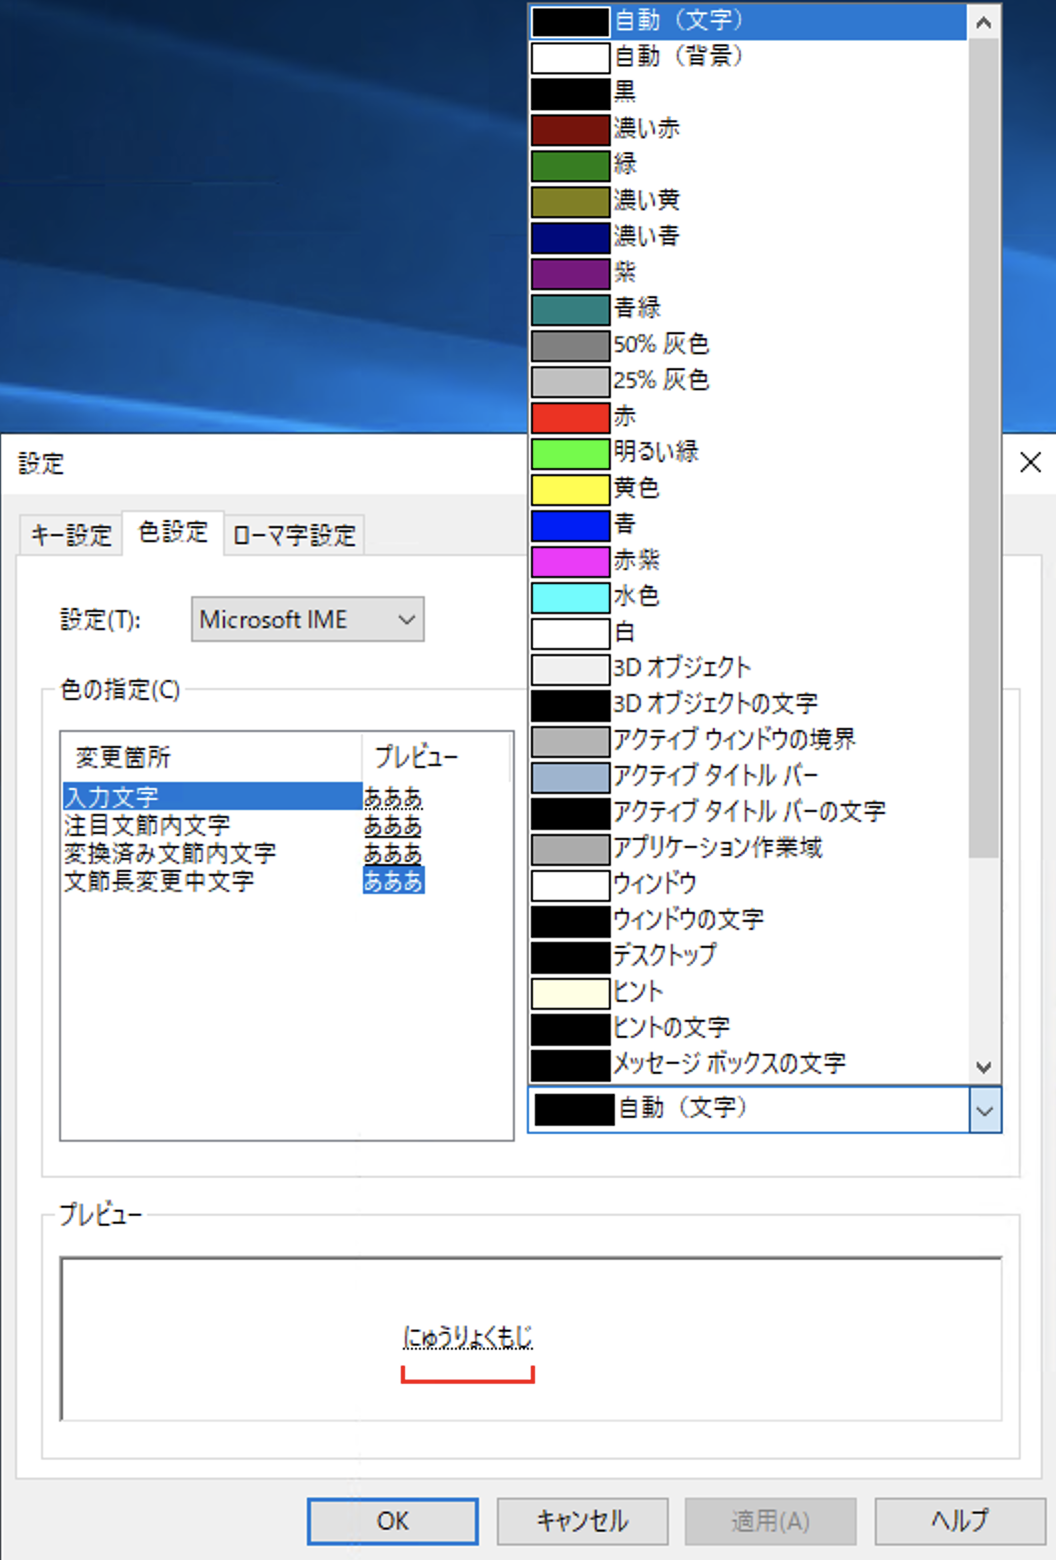Pick the 緑 color entry
The image size is (1056, 1560).
tap(748, 165)
